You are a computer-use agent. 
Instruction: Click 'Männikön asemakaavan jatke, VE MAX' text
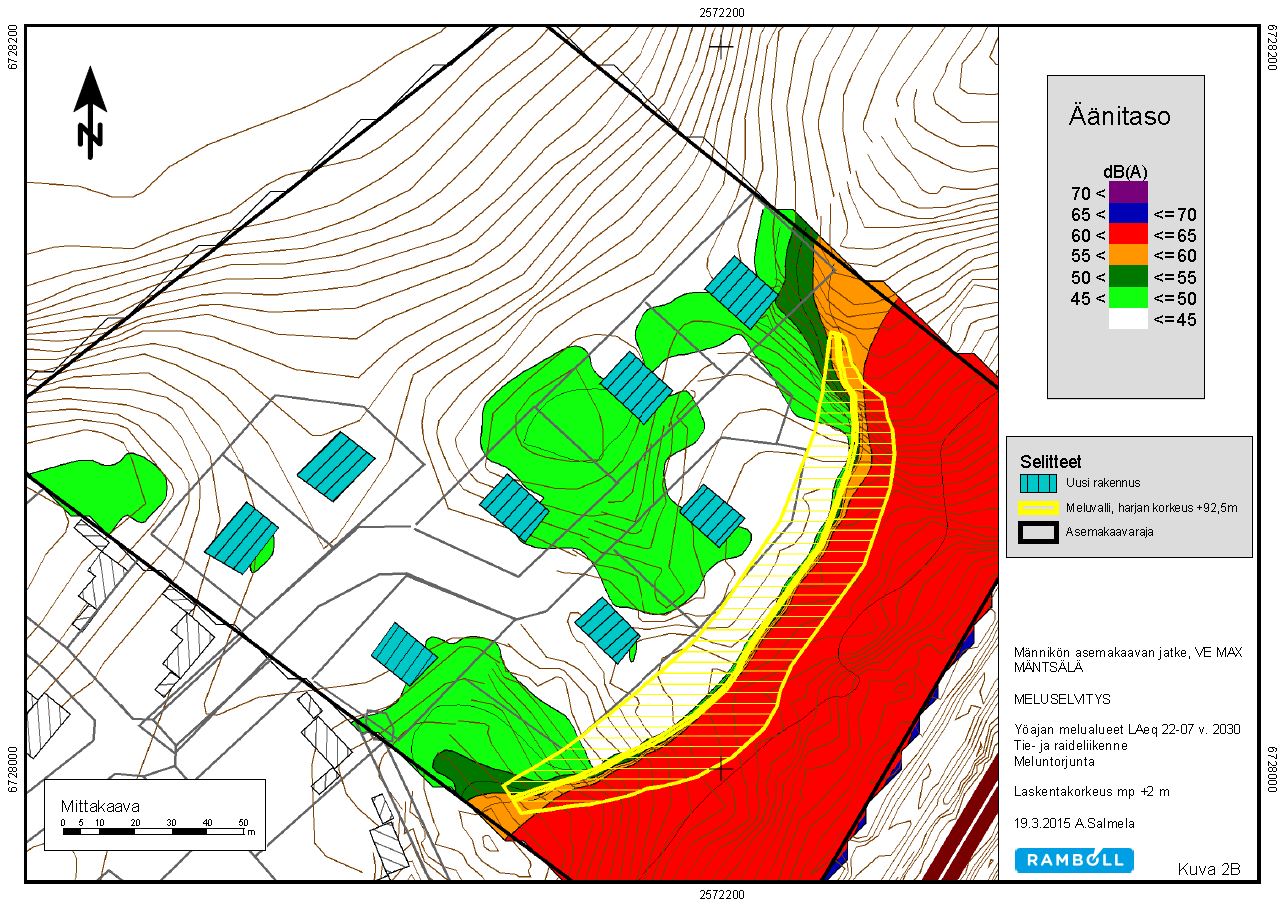[x=1128, y=652]
